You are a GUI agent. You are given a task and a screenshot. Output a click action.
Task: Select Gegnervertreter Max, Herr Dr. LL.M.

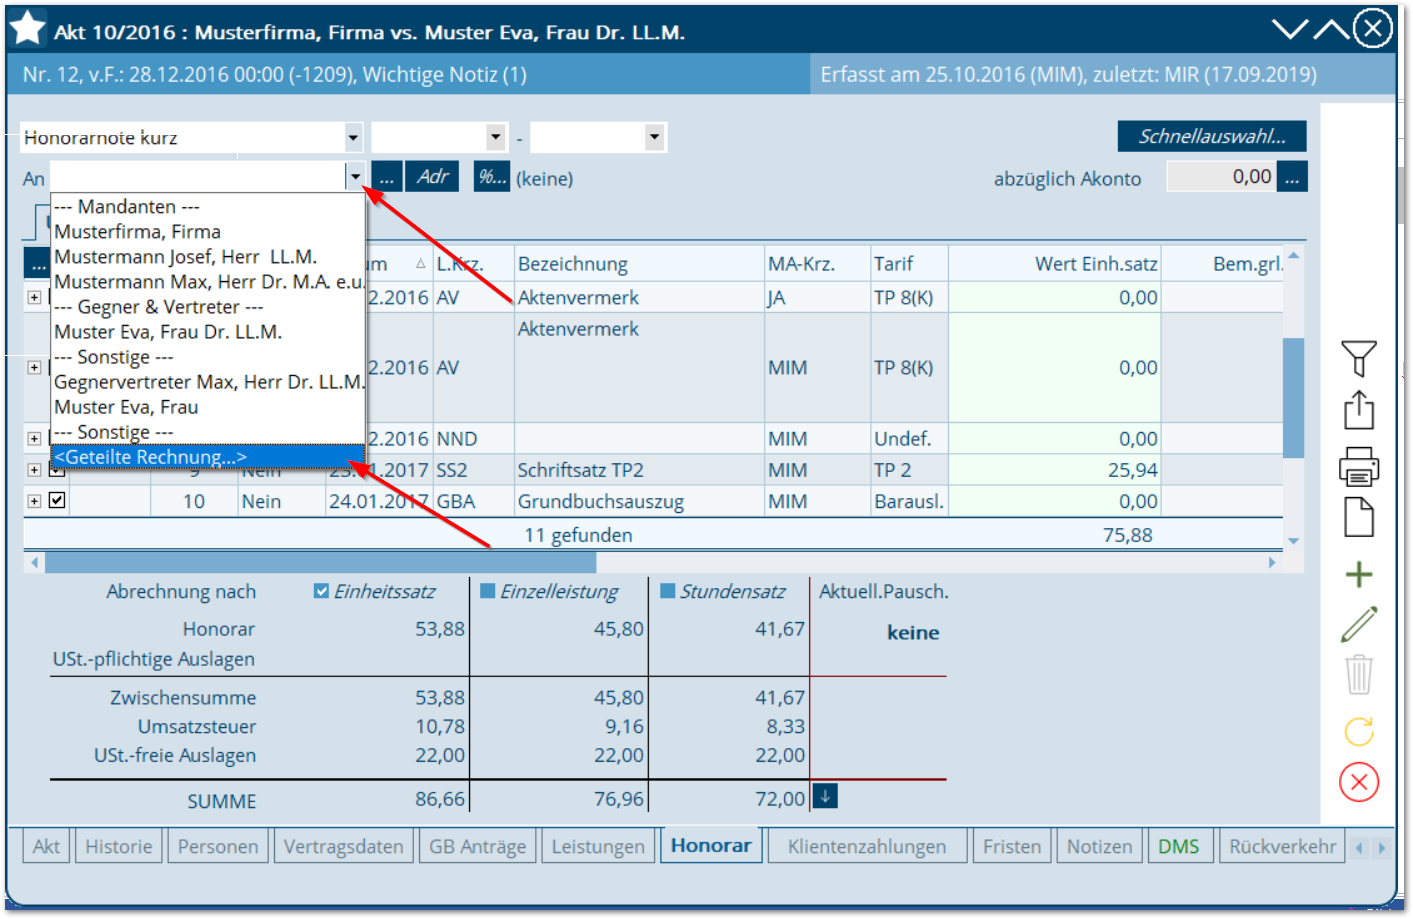208,381
